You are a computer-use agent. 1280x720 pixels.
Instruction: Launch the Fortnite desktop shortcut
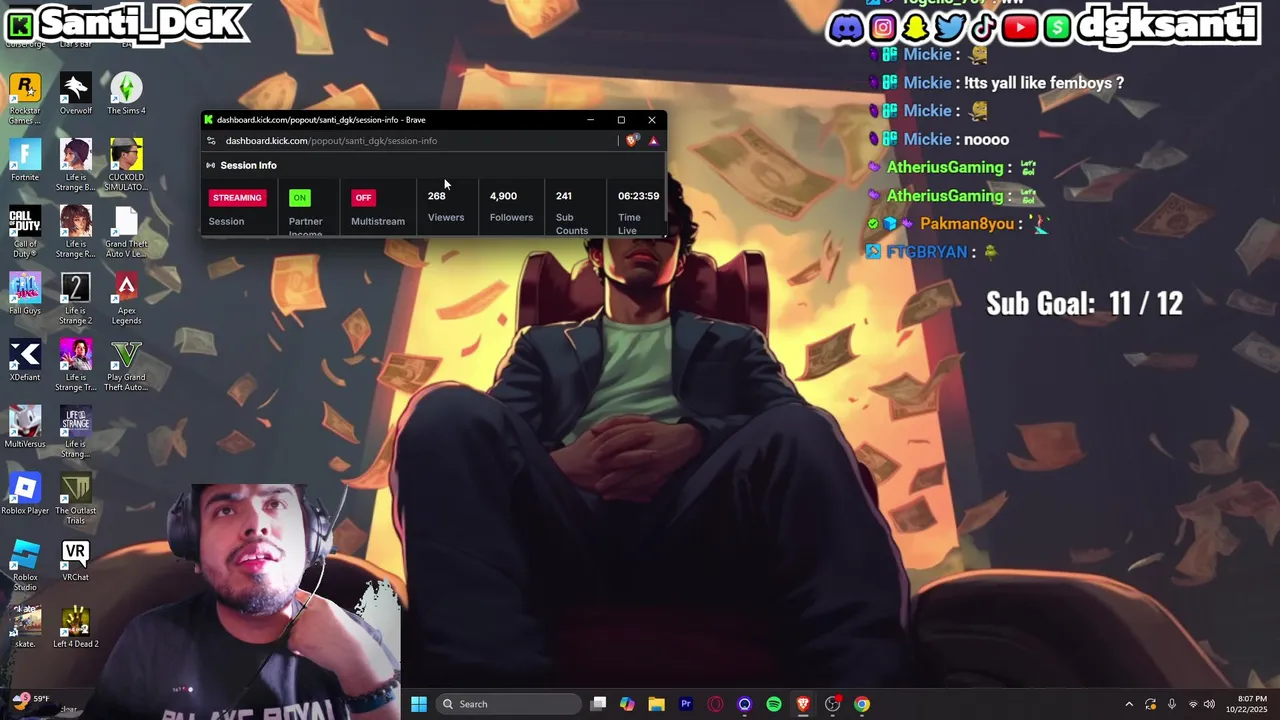tap(25, 162)
